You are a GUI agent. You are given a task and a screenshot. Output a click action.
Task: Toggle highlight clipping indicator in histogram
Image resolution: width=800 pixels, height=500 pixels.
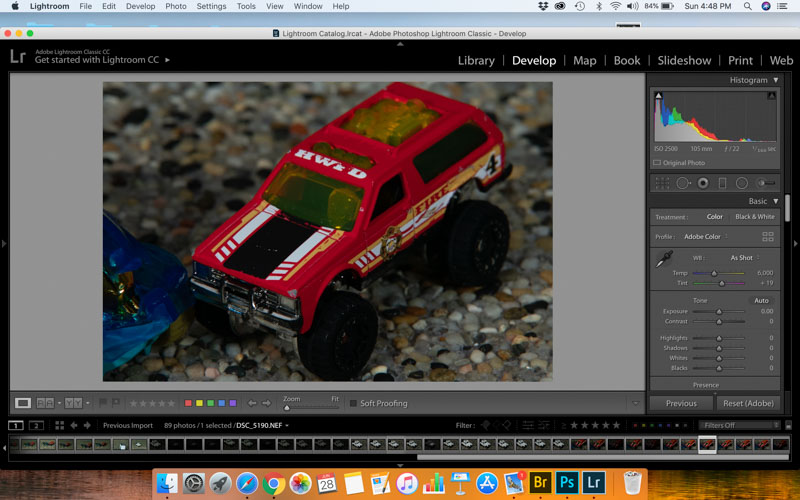click(x=771, y=95)
